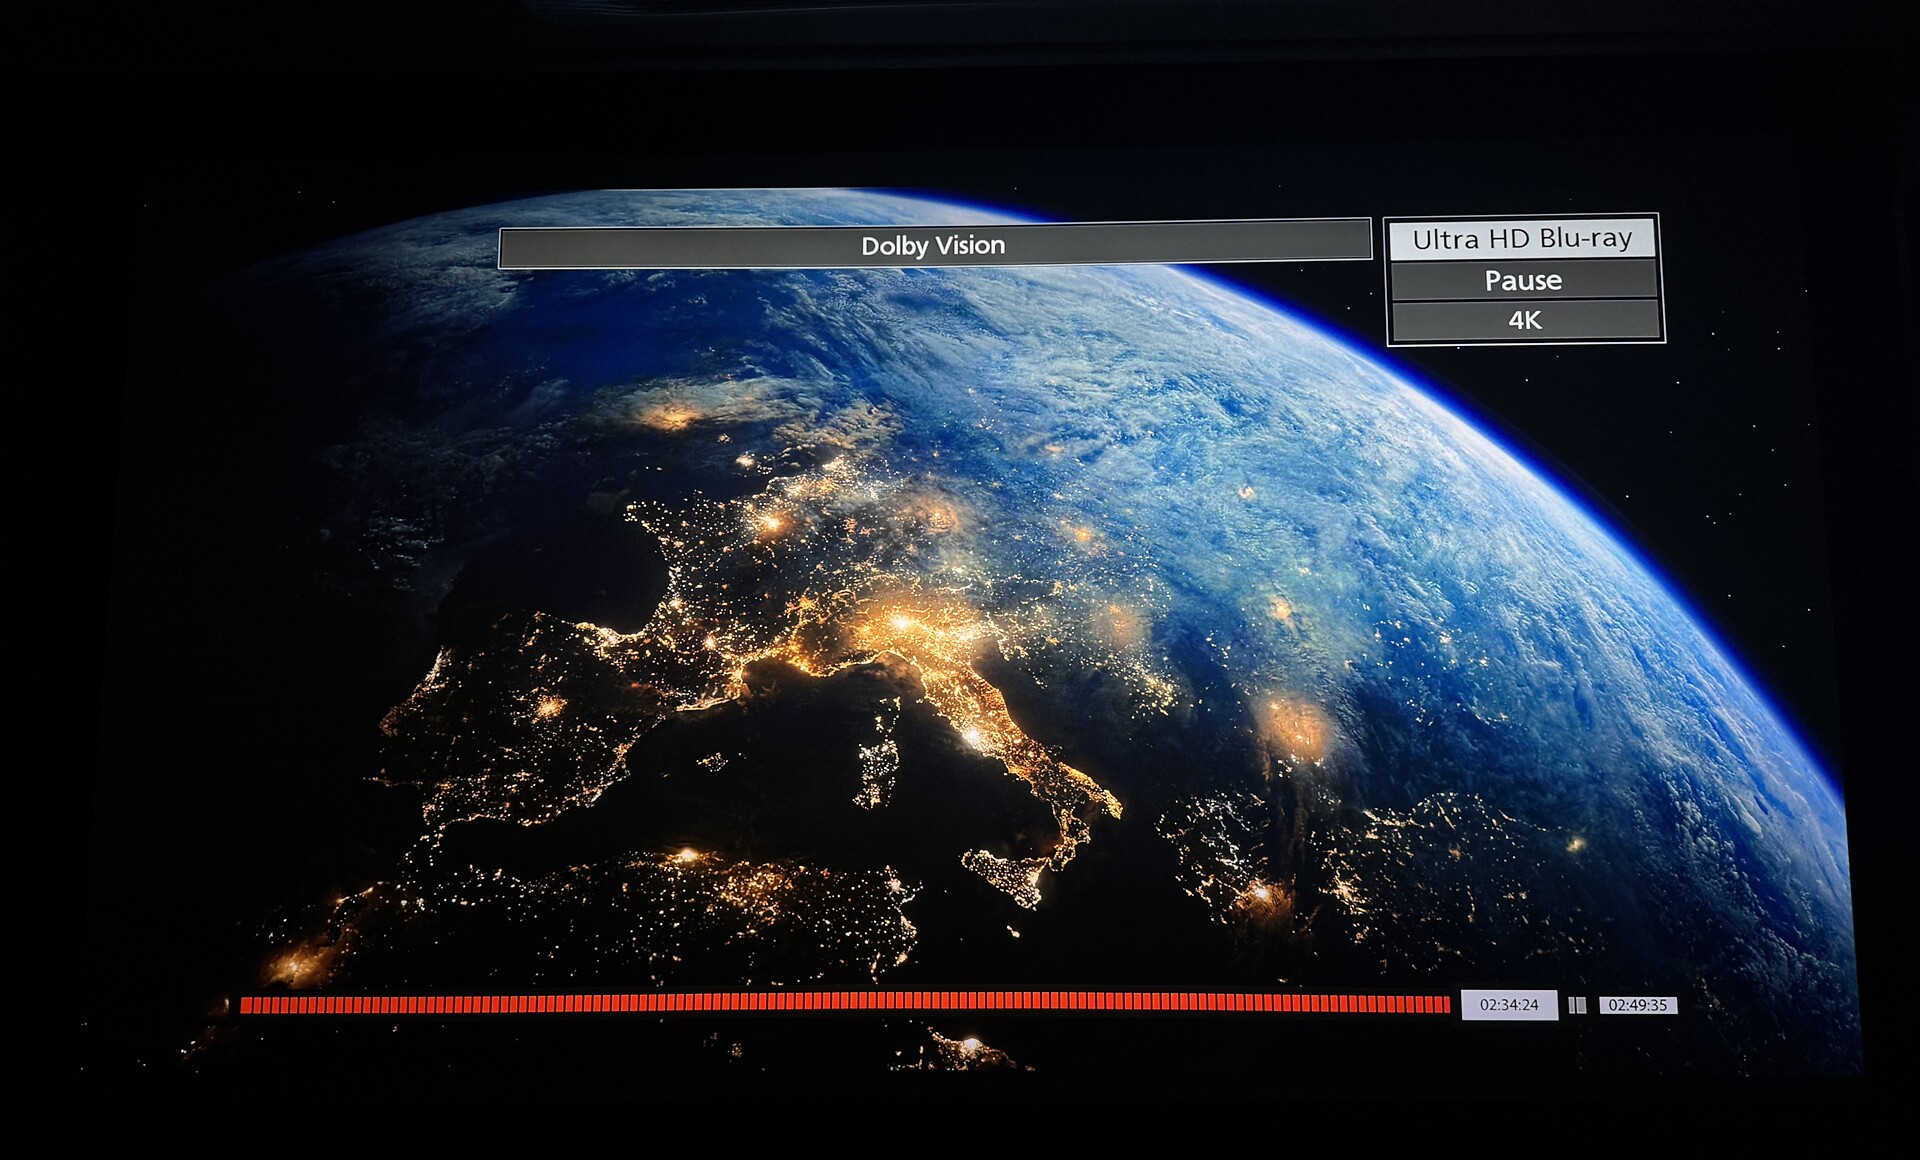
Task: Click the 4K resolution indicator
Action: [1524, 321]
